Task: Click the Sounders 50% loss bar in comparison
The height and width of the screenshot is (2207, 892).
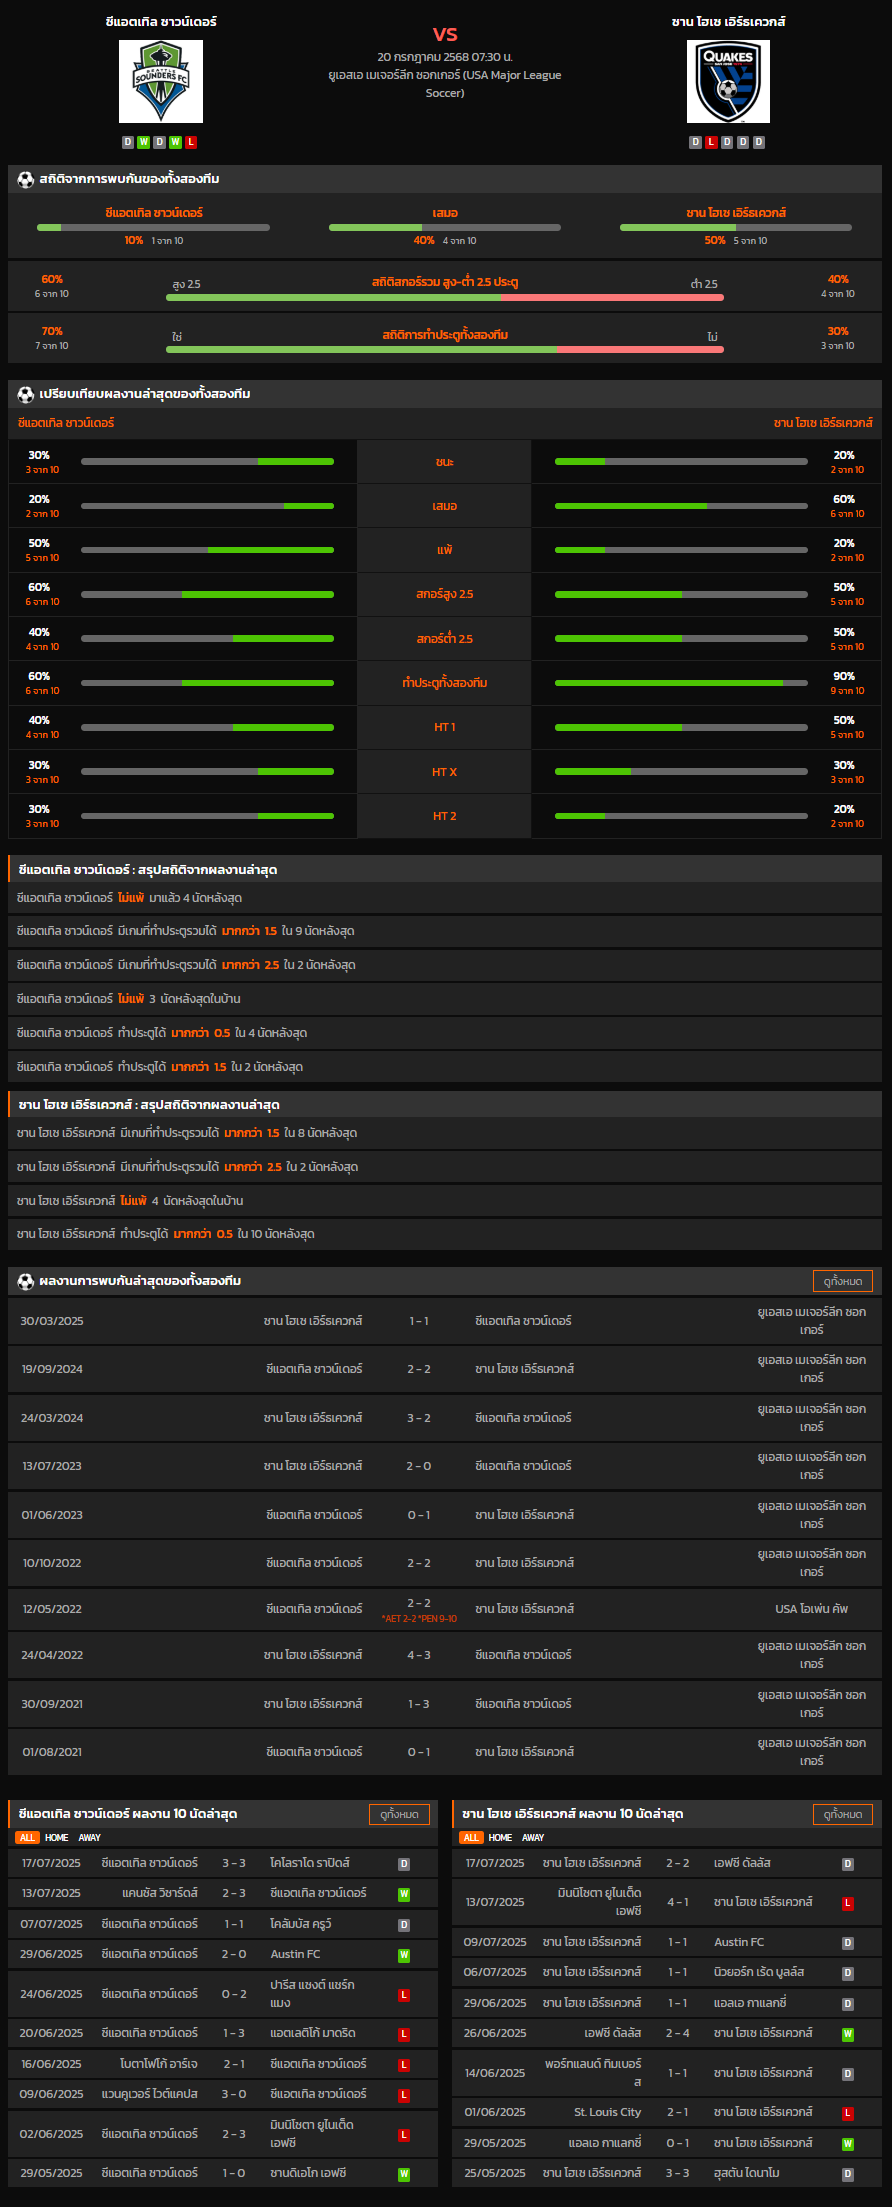Action: [207, 550]
